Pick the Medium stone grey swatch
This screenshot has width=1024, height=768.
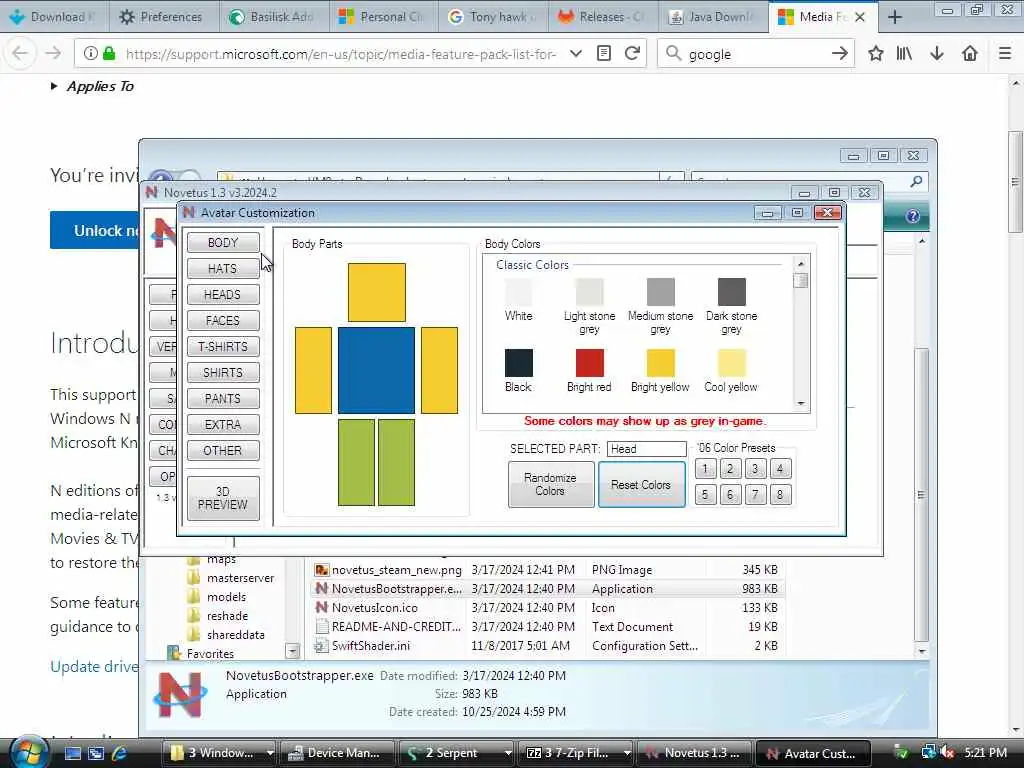pyautogui.click(x=661, y=292)
